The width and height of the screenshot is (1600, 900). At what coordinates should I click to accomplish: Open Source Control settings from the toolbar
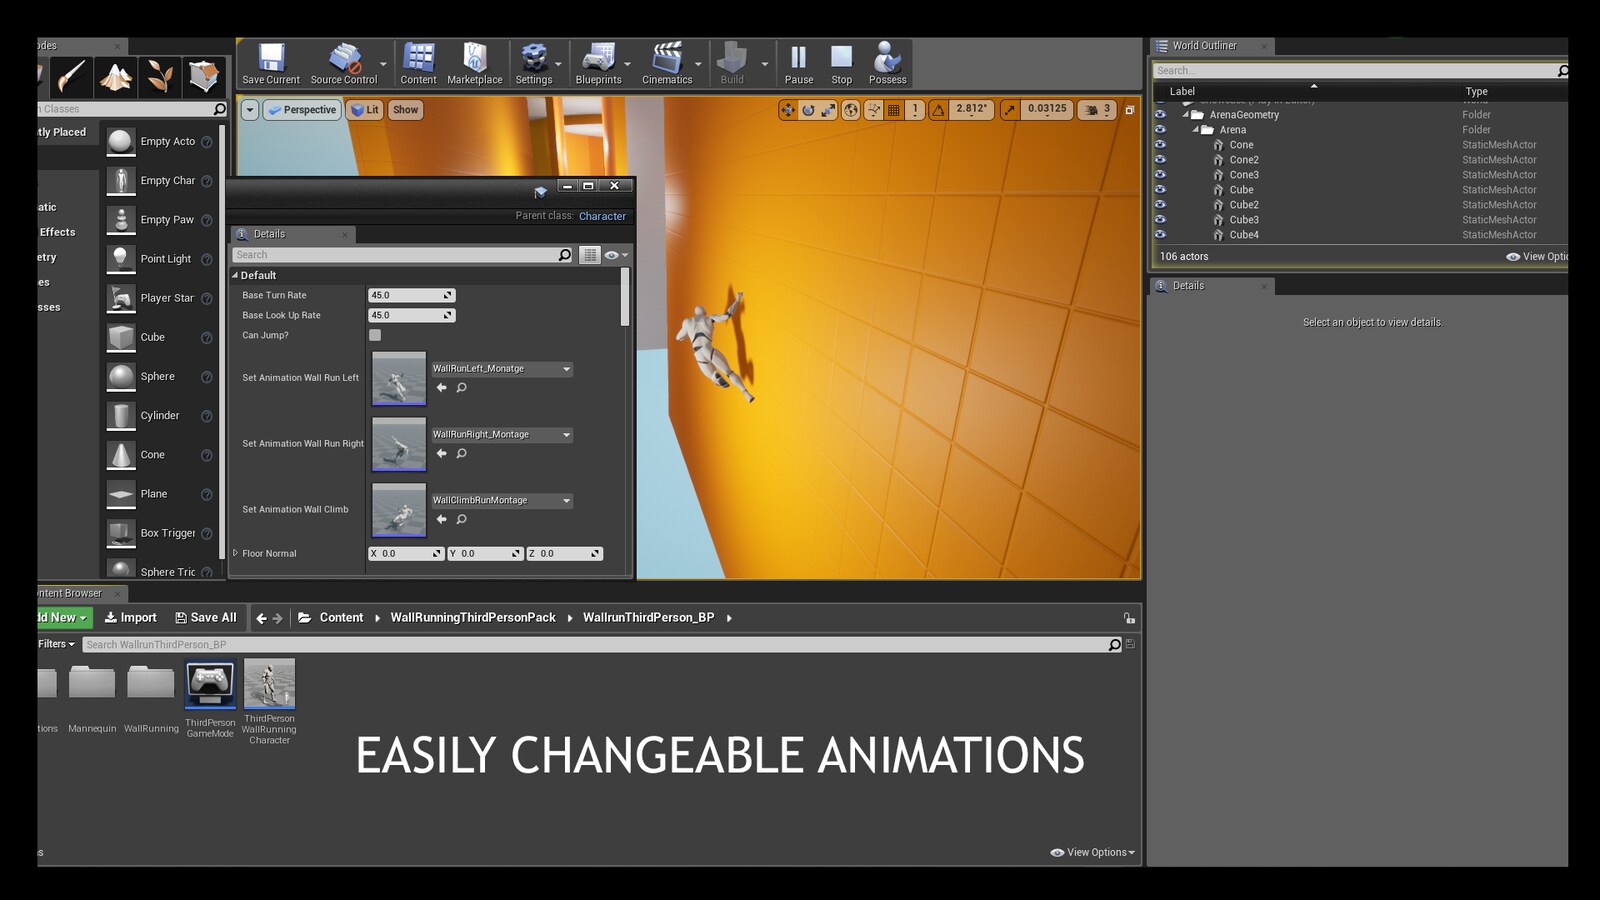coord(345,60)
